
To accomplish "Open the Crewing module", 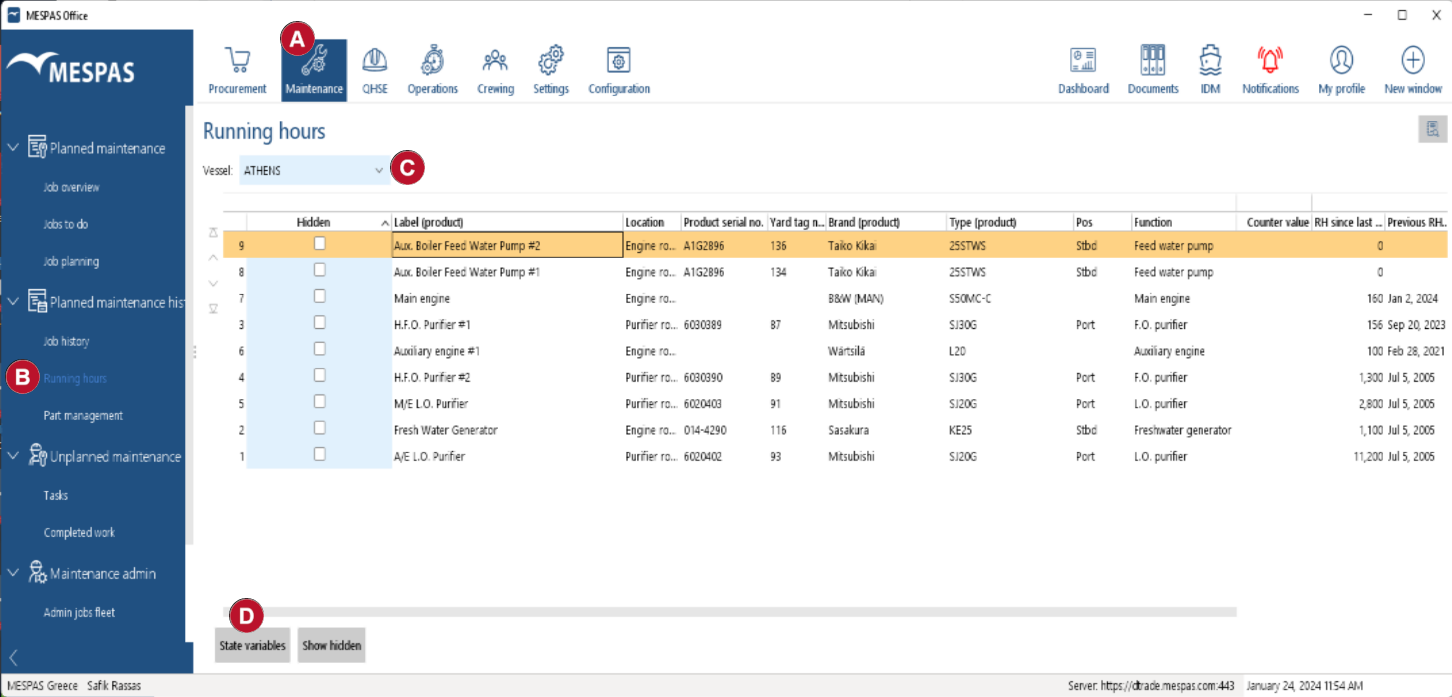I will [x=495, y=70].
